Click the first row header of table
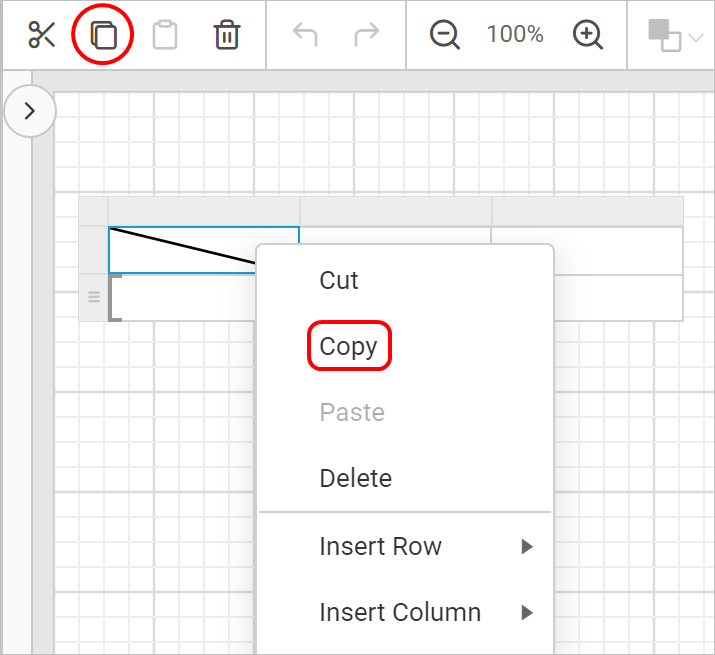715x655 pixels. pos(93,250)
